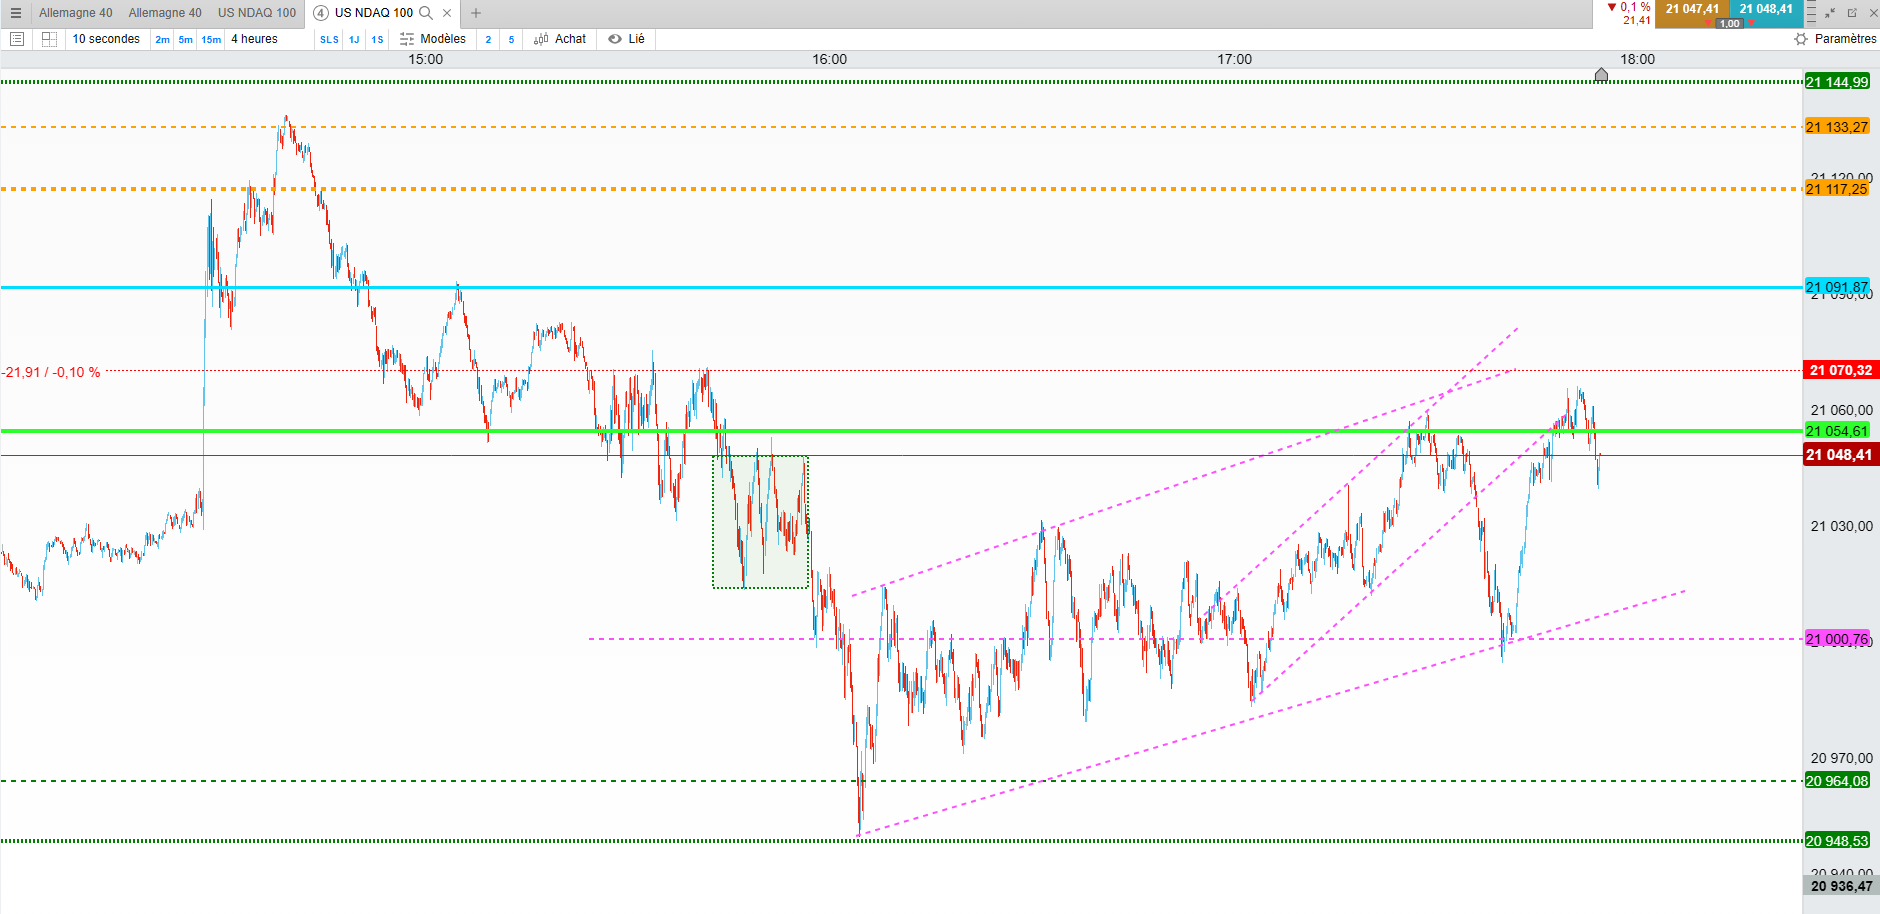Open the 10 secondes timeframe dropdown
1880x914 pixels.
(106, 39)
